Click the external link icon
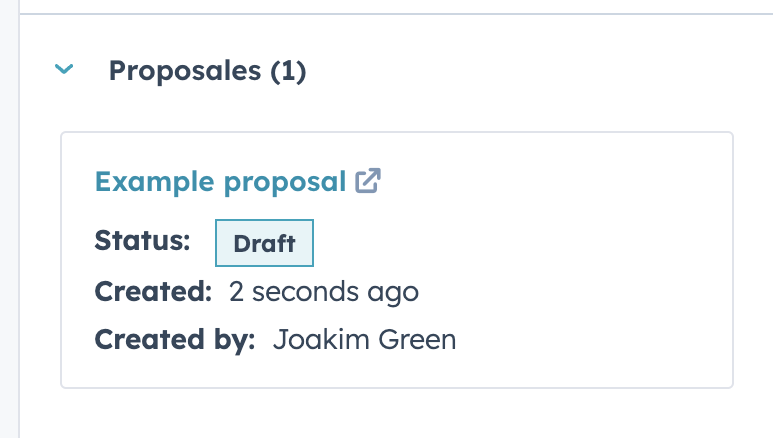 pyautogui.click(x=368, y=181)
